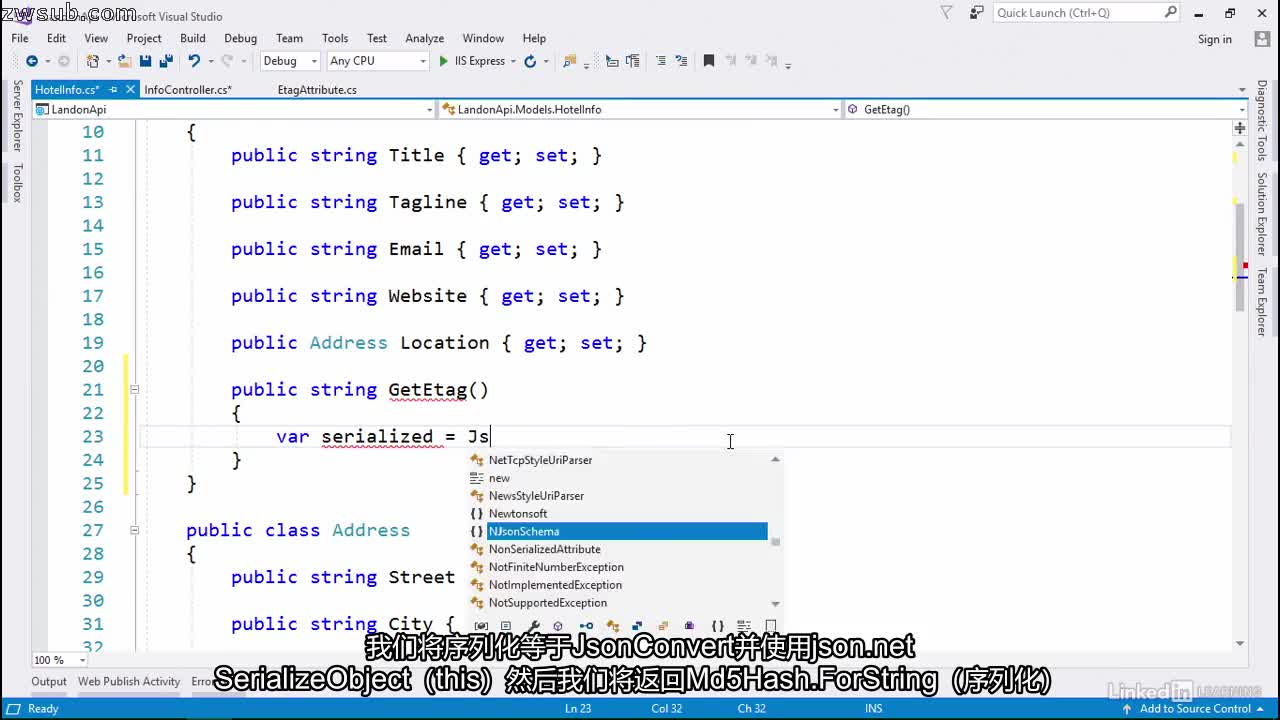This screenshot has height=720, width=1280.
Task: Navigate backward with the toolbar back arrow
Action: click(31, 61)
